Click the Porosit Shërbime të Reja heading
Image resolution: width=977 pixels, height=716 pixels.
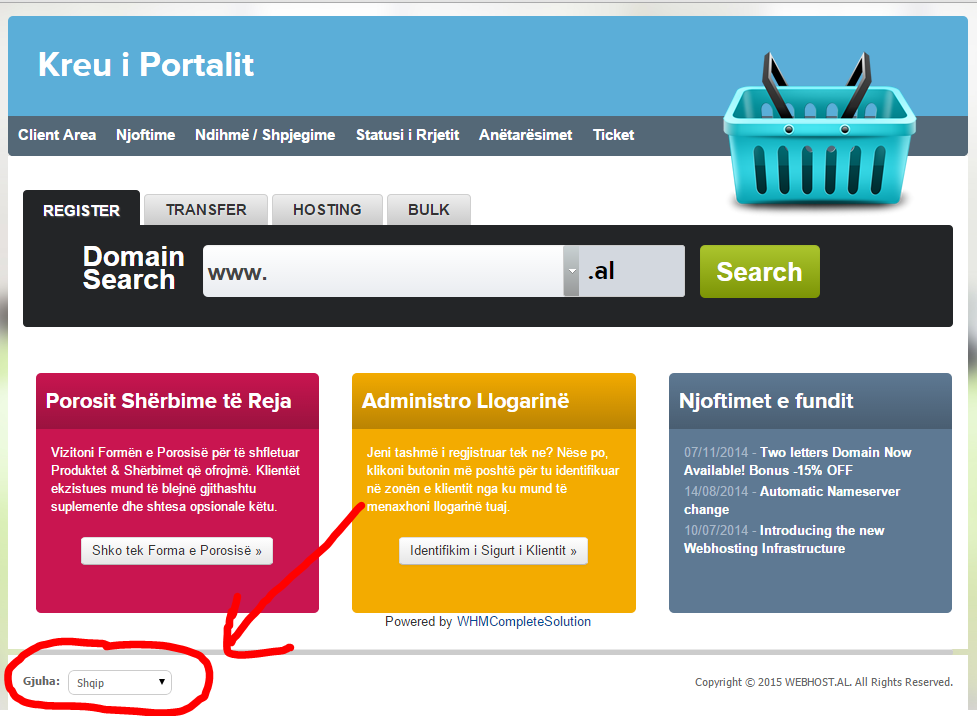(168, 401)
